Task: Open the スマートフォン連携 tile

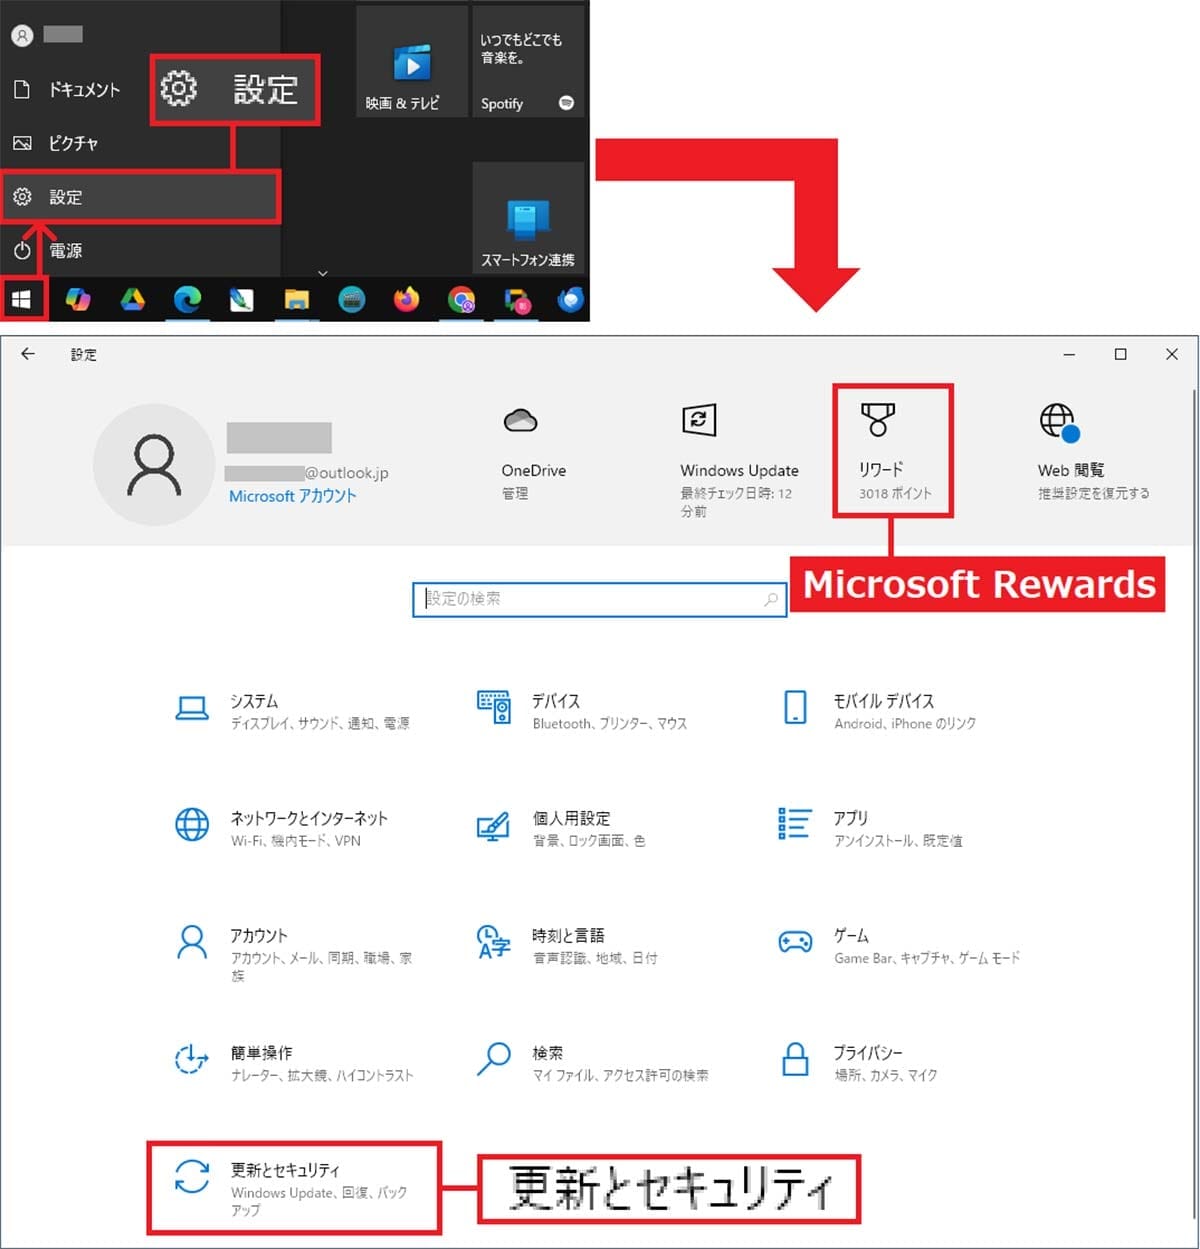Action: pos(528,217)
